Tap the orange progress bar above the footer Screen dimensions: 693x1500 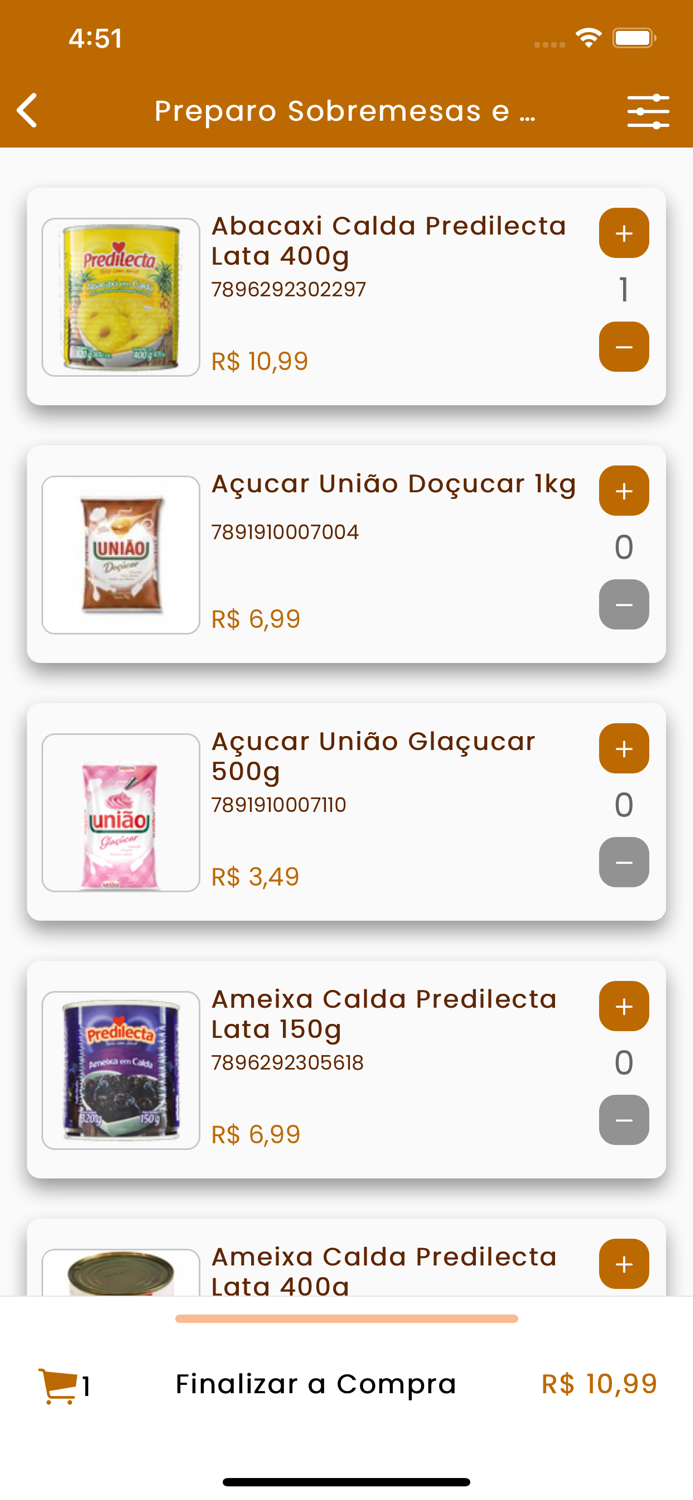tap(346, 1318)
